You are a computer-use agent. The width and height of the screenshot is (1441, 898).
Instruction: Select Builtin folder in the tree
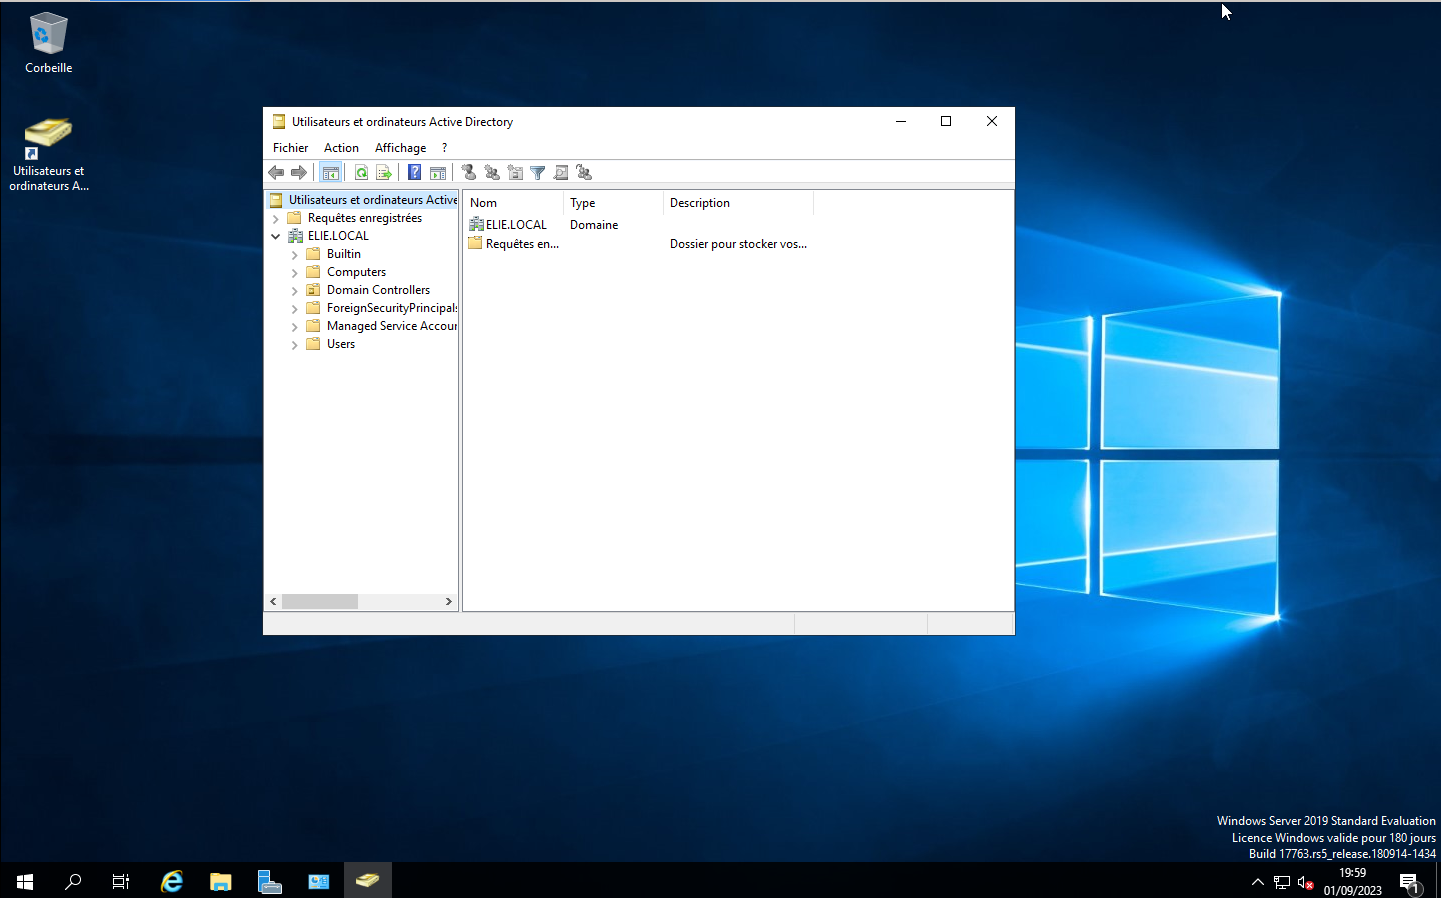pyautogui.click(x=343, y=254)
